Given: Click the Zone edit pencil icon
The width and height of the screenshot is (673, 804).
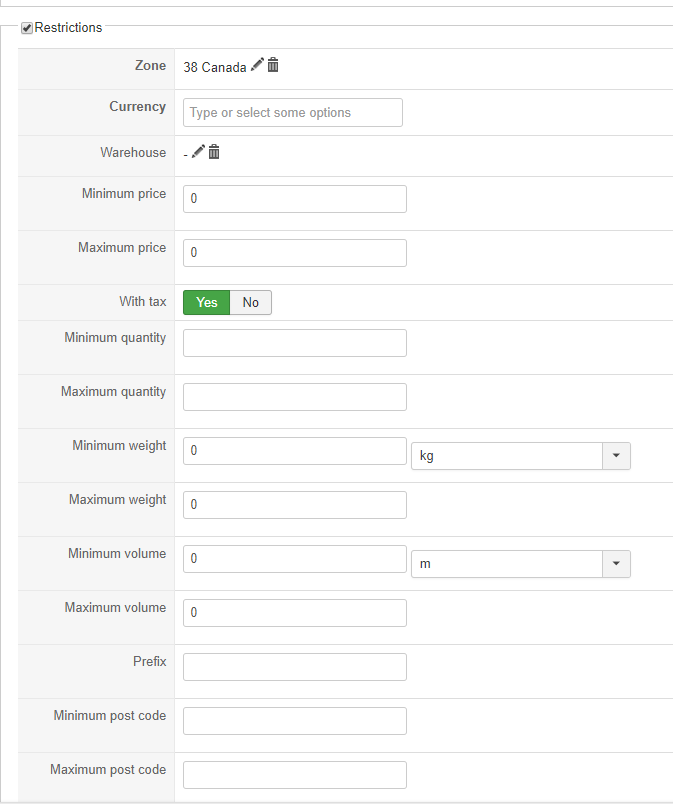Looking at the screenshot, I should pos(258,65).
